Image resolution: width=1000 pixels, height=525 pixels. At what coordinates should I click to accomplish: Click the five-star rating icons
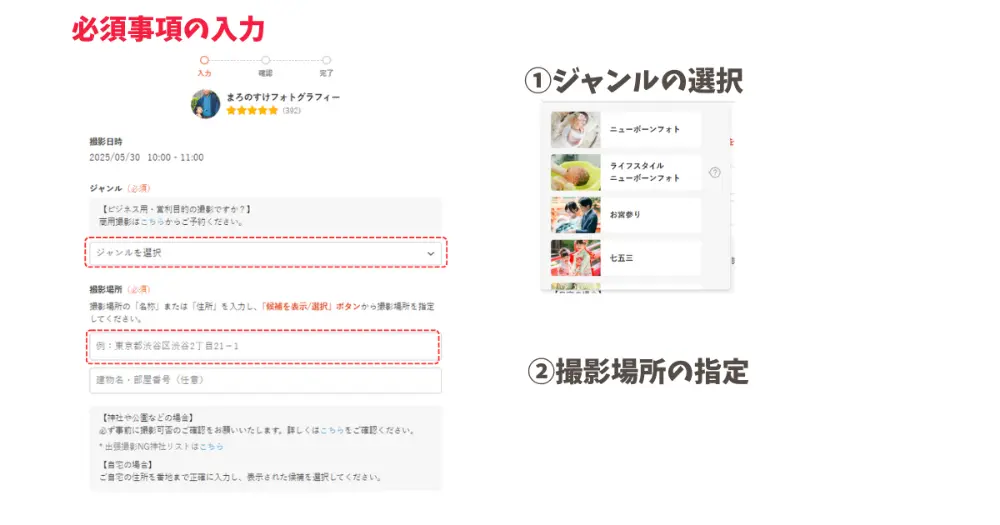[x=252, y=110]
